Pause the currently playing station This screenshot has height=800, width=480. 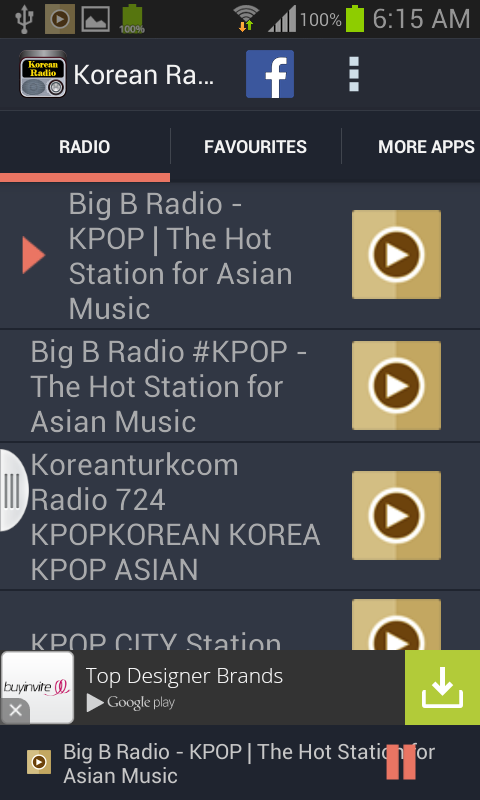401,762
